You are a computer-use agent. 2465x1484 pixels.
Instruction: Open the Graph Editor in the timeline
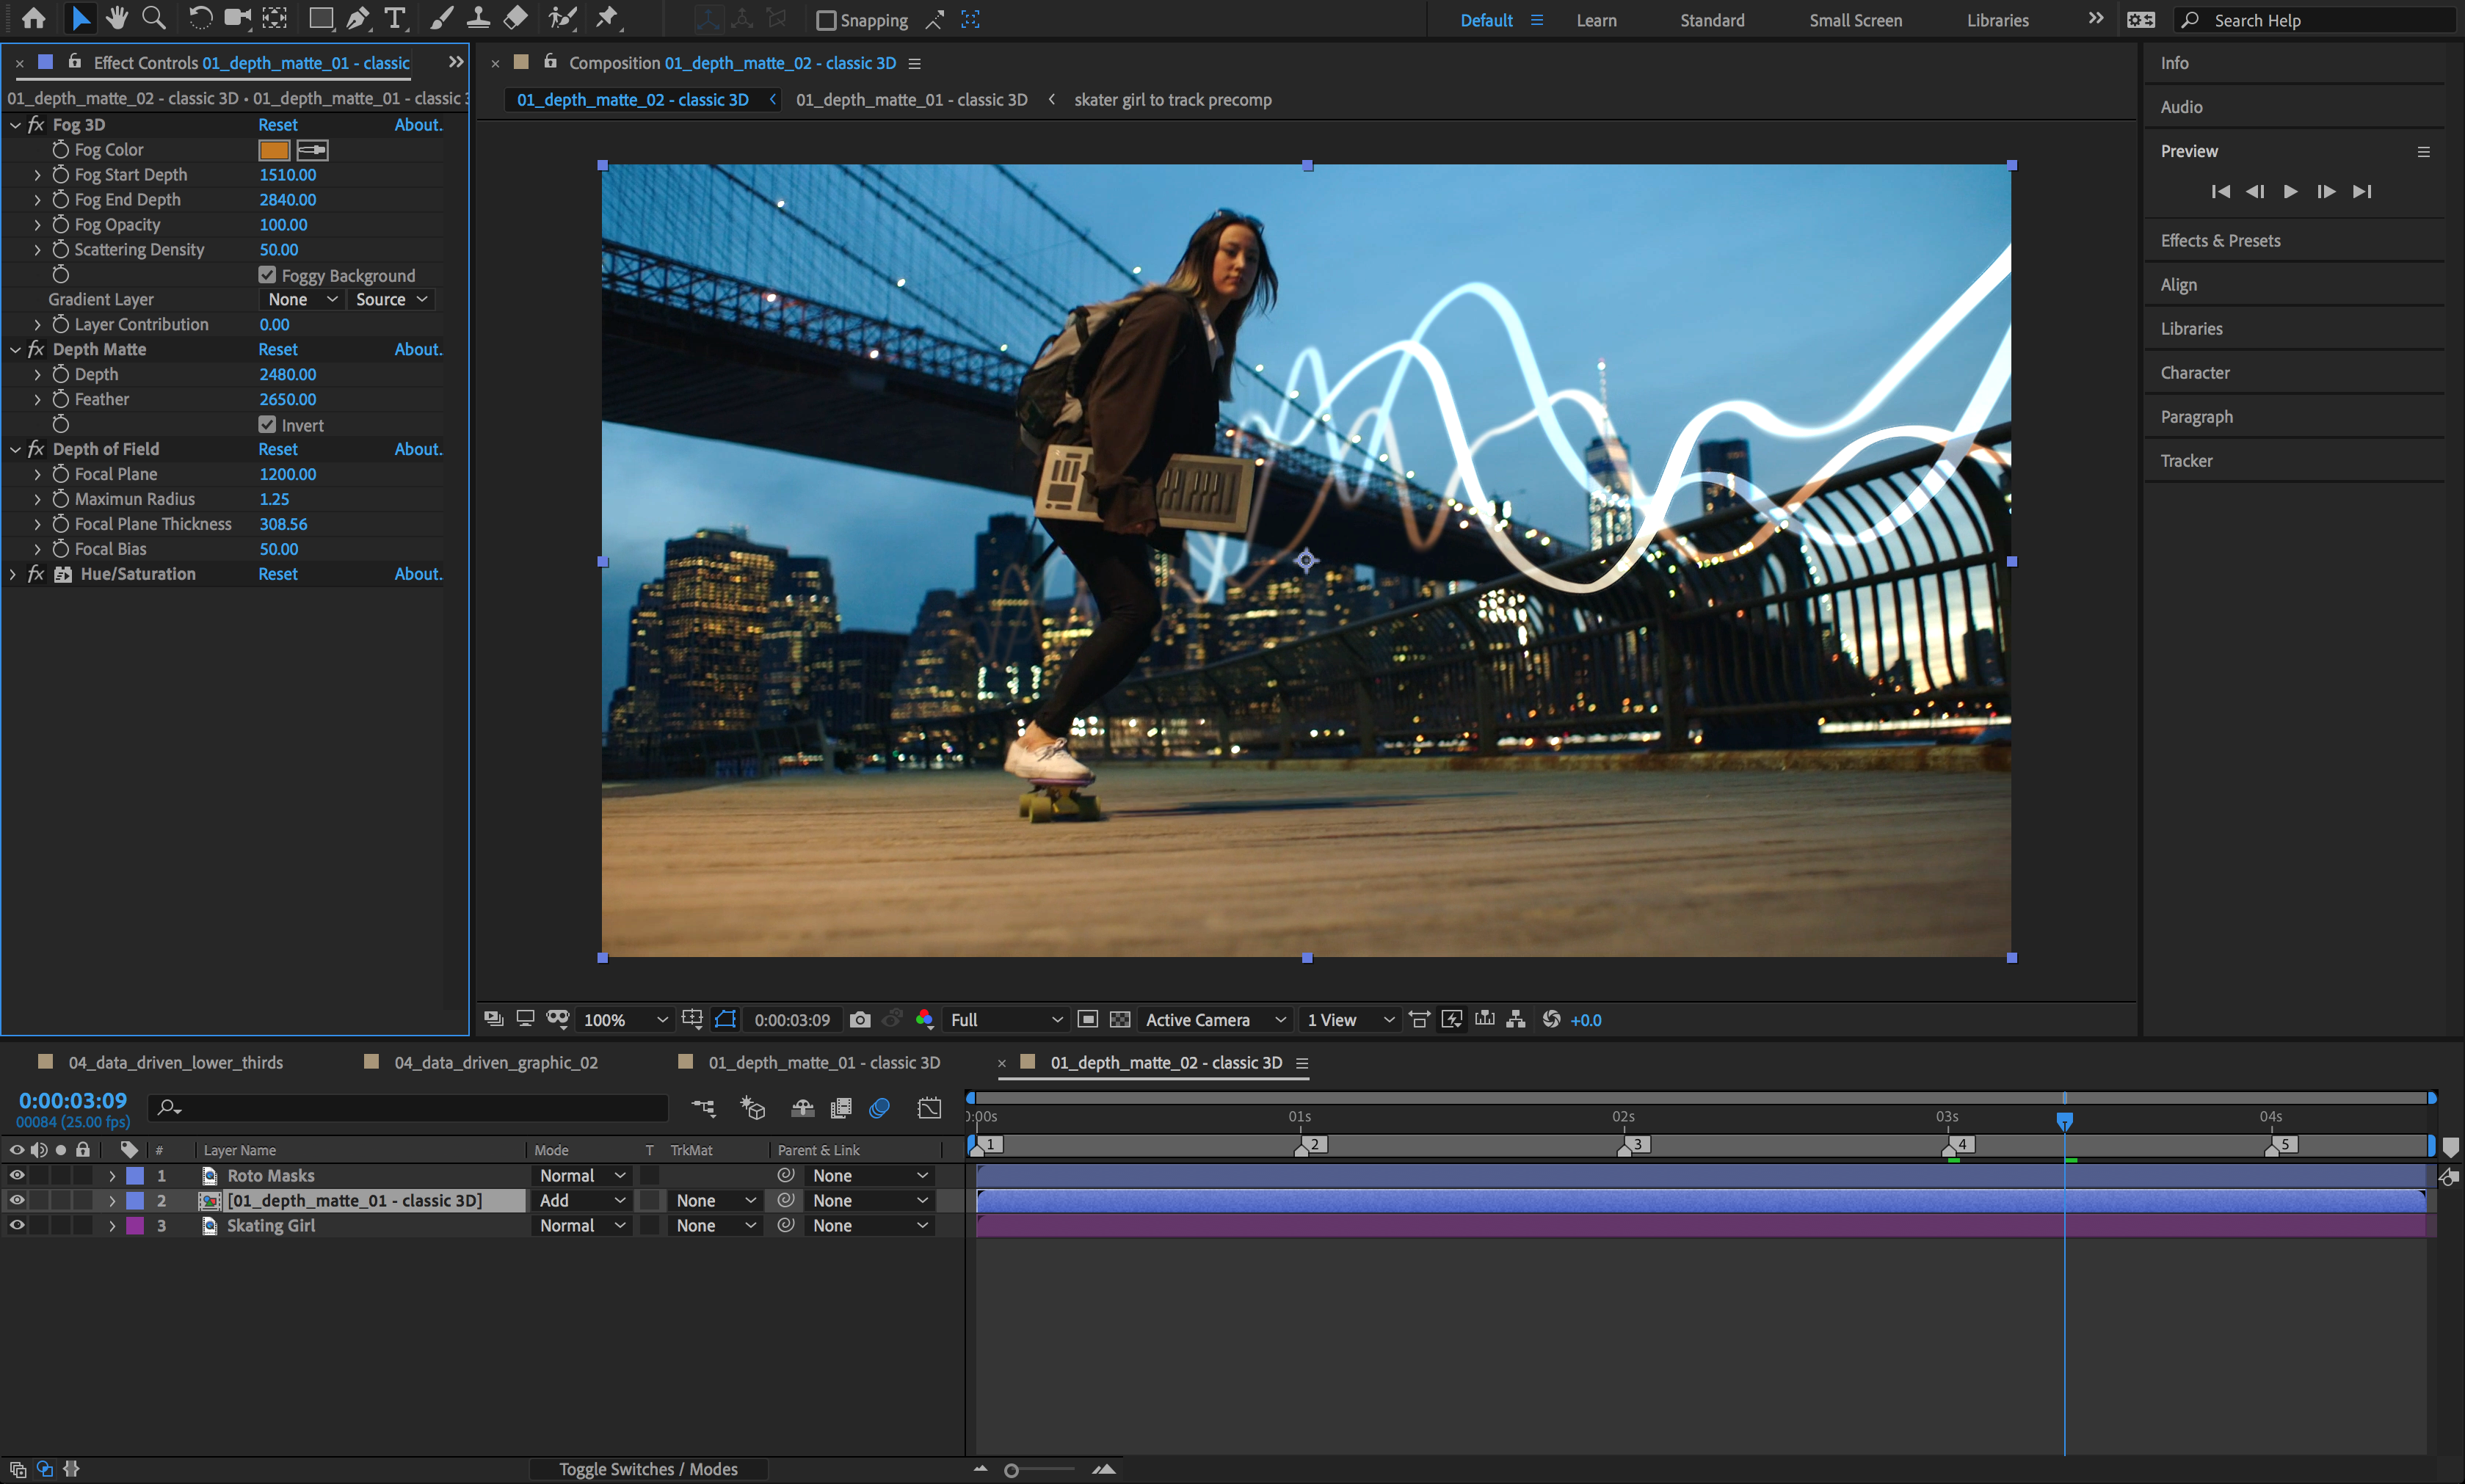point(929,1108)
